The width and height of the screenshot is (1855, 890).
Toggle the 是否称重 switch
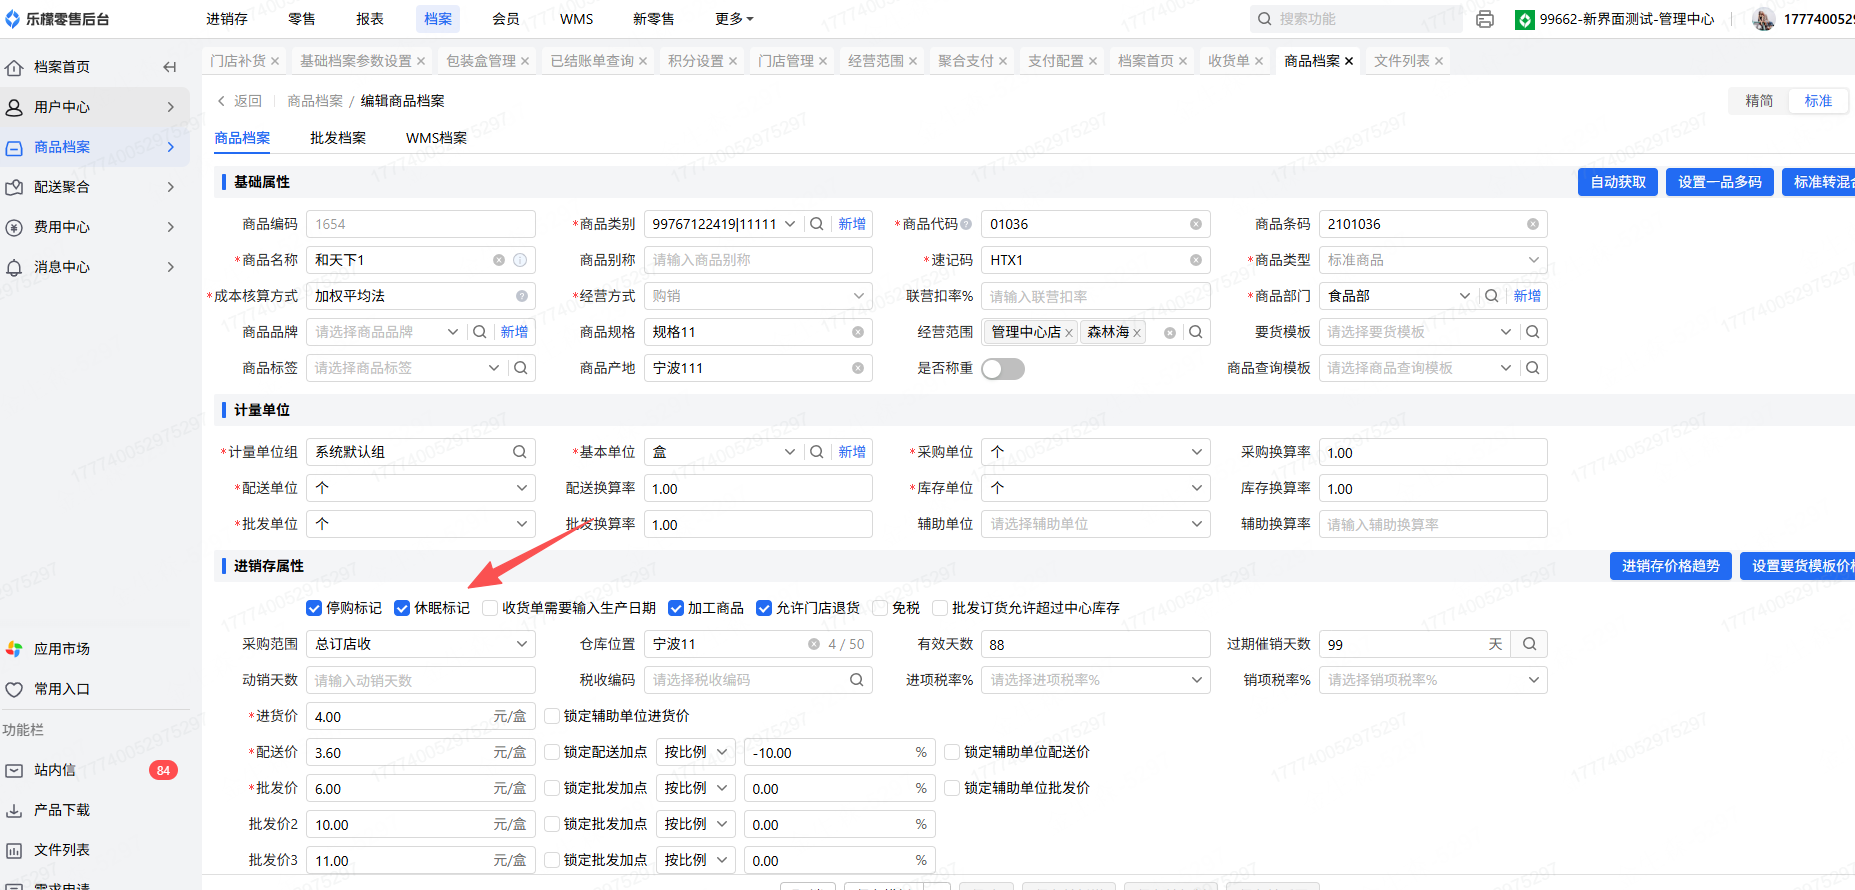tap(1003, 369)
